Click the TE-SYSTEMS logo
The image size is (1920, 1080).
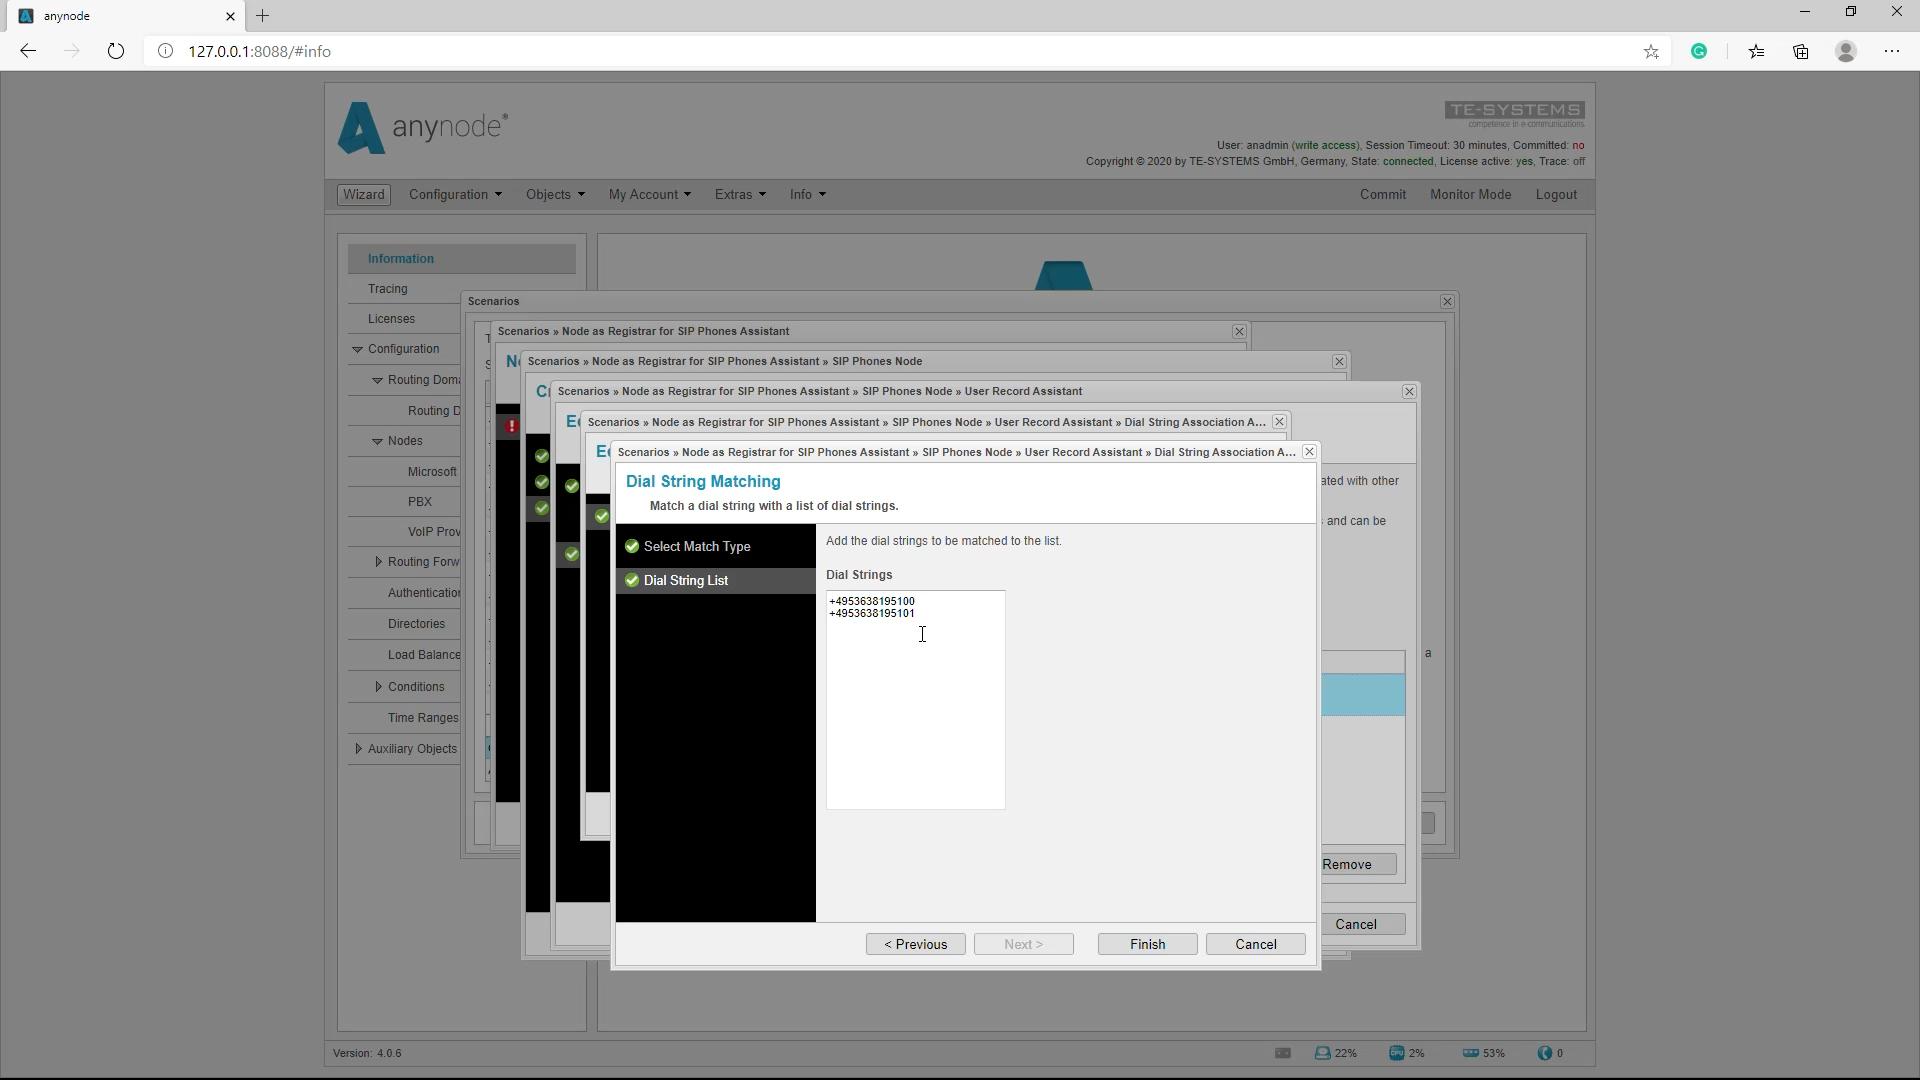(1514, 113)
